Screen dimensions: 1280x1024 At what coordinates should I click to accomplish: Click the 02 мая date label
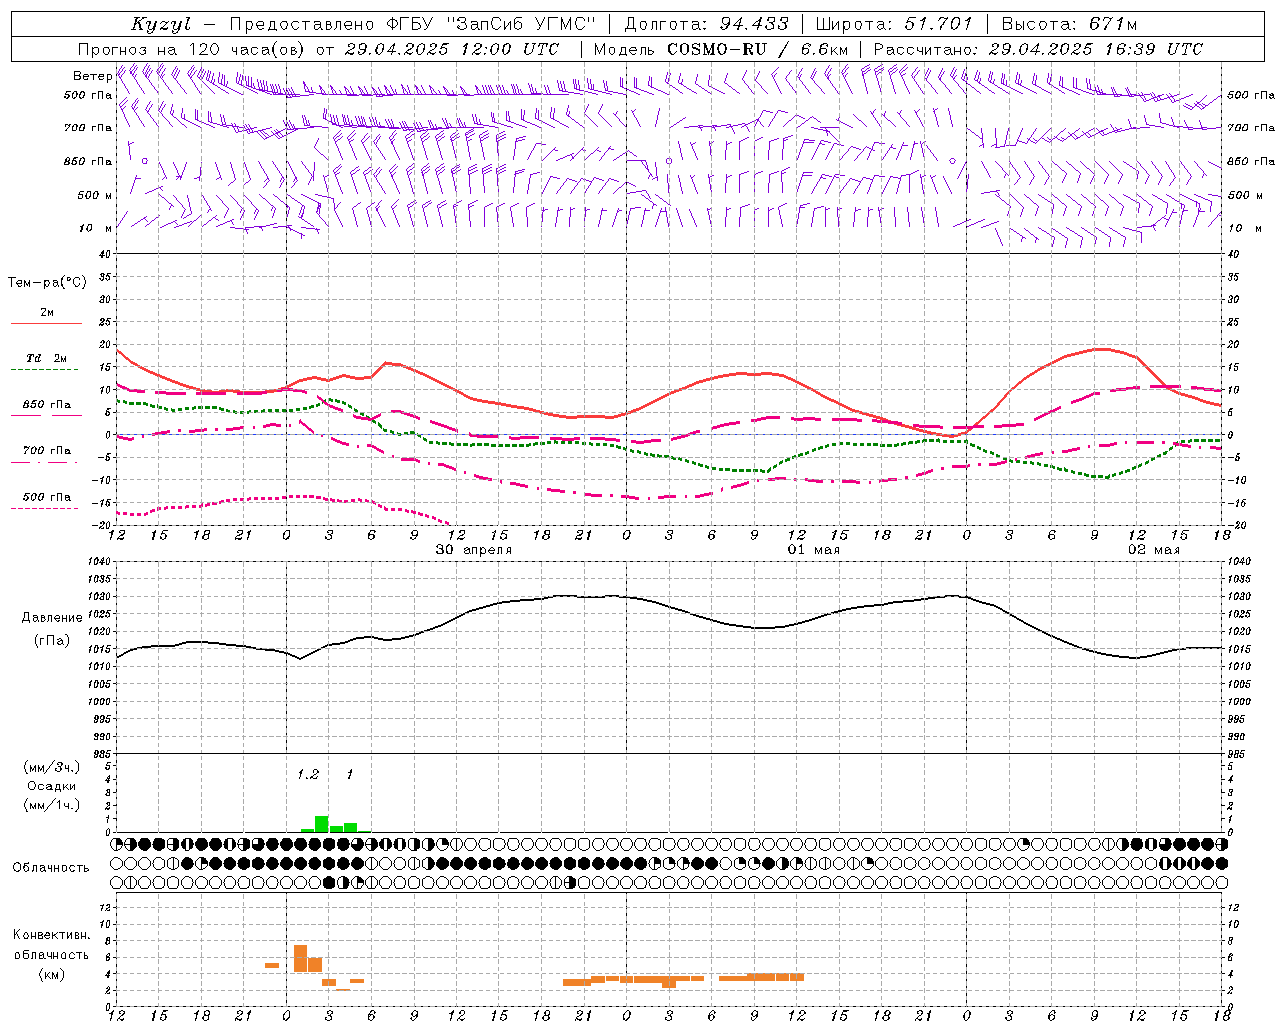(1154, 550)
